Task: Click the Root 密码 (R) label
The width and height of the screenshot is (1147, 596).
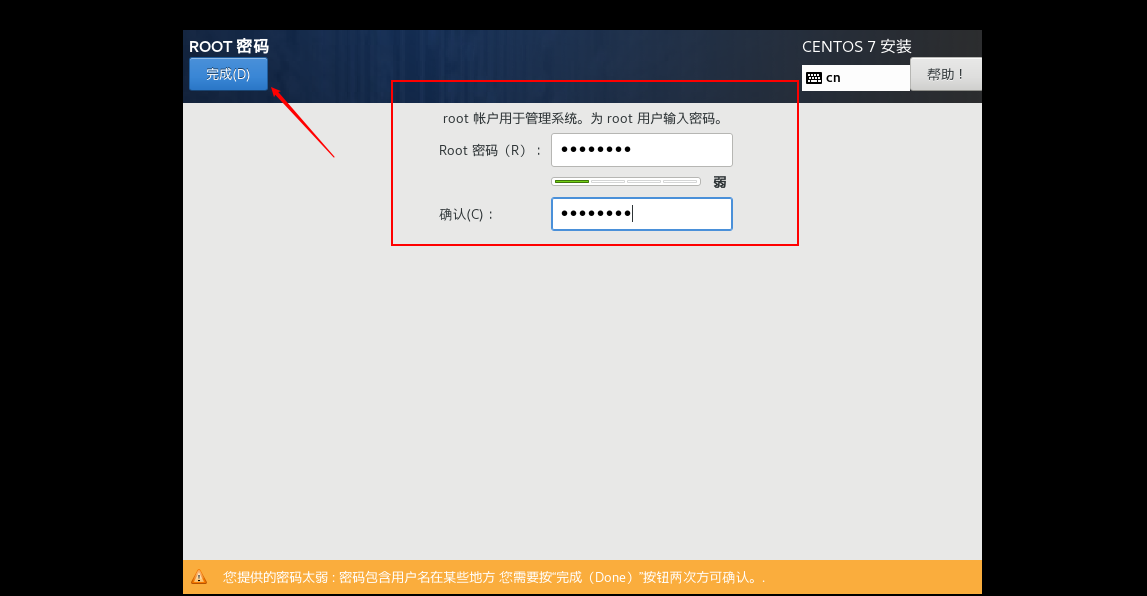Action: (x=489, y=151)
